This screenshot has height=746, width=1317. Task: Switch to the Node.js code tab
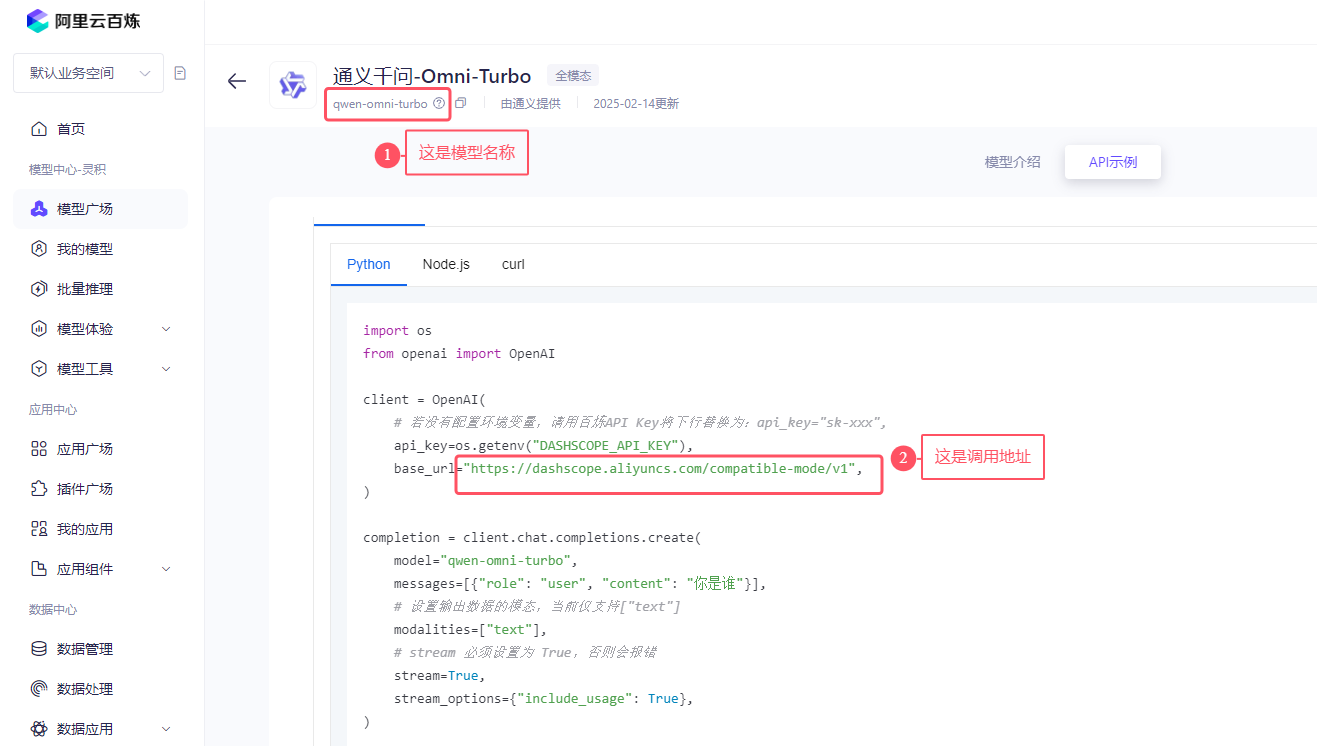pos(446,264)
